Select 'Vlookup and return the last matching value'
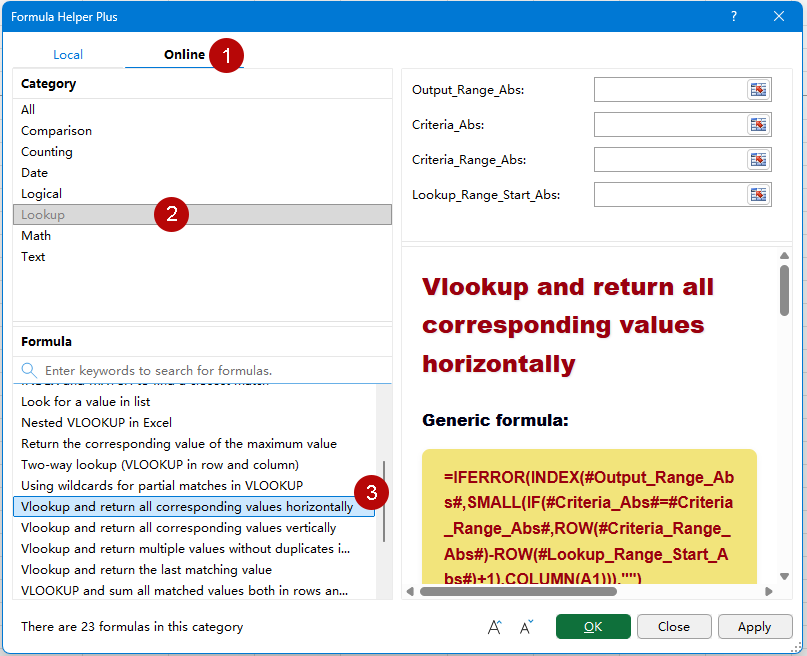 tap(195, 570)
